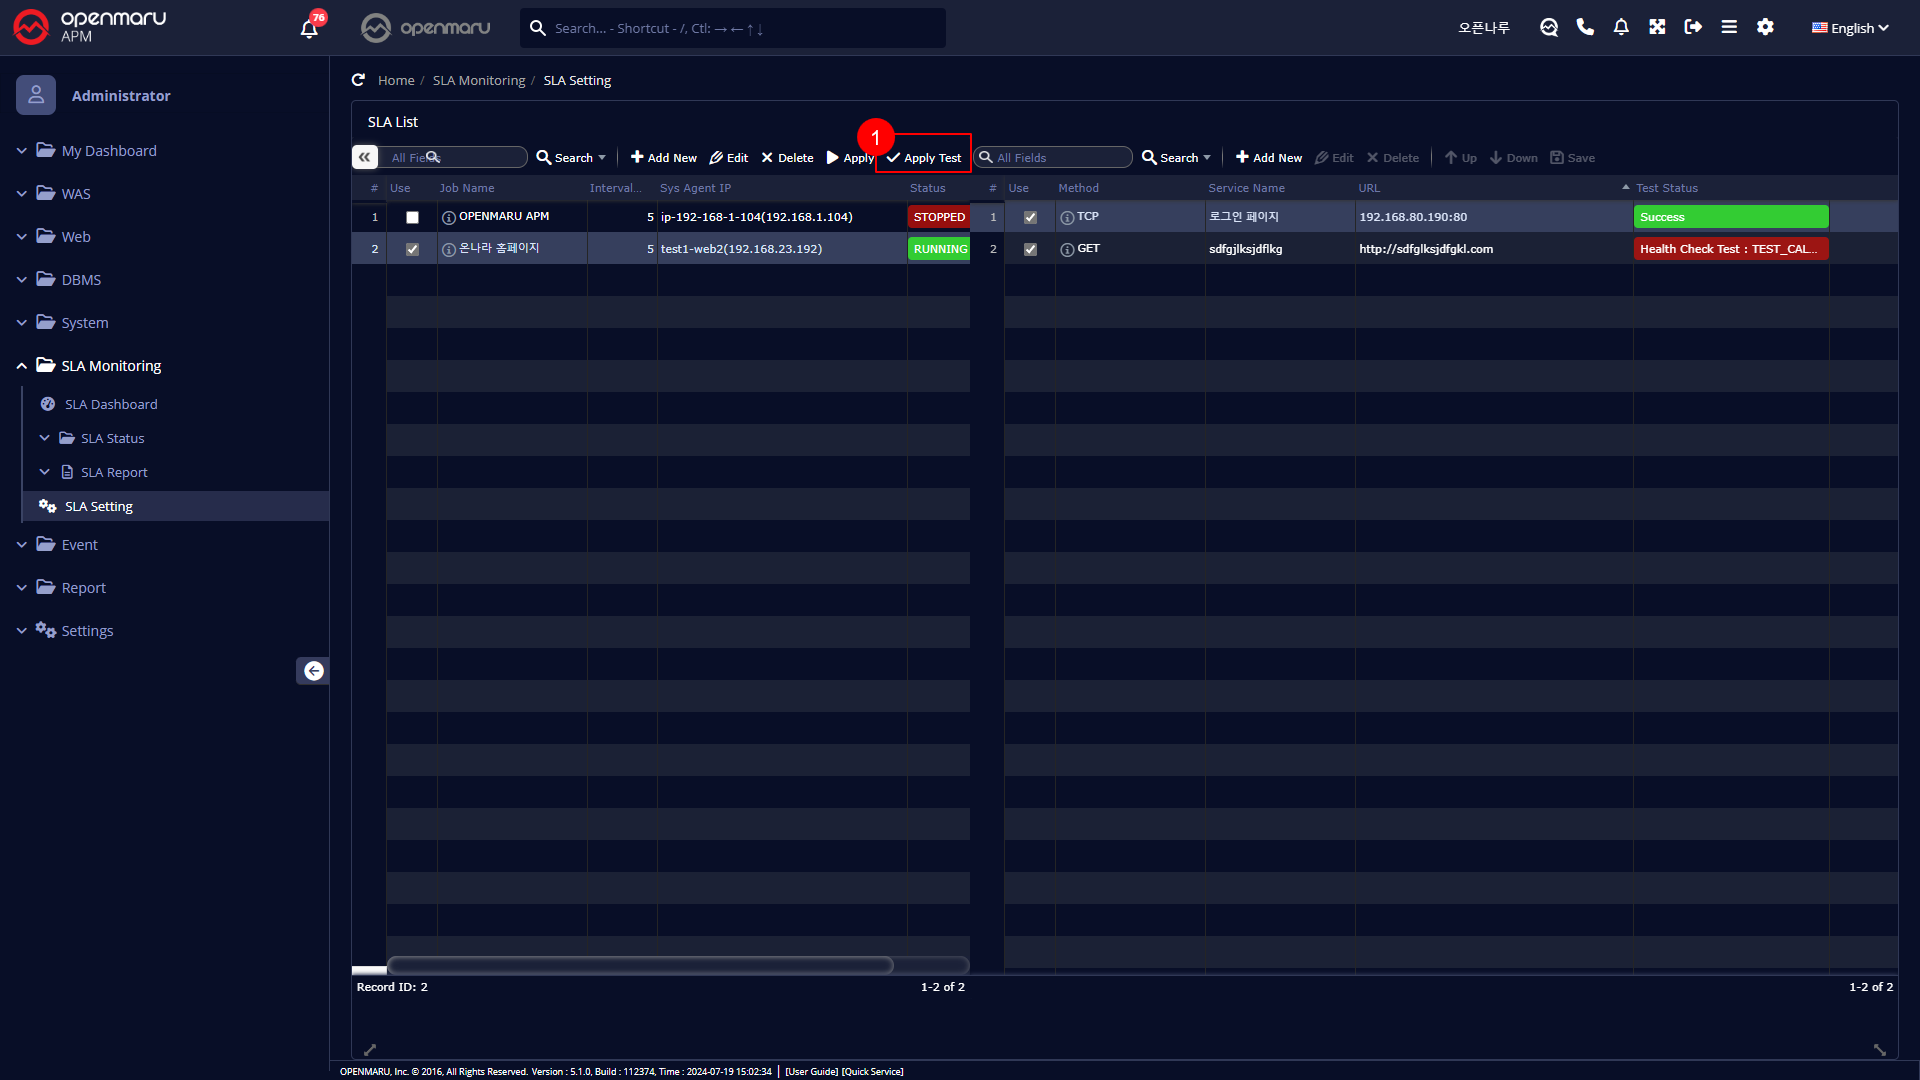Click the Apply Test button
Screen dimensions: 1920x1080
[x=924, y=158]
